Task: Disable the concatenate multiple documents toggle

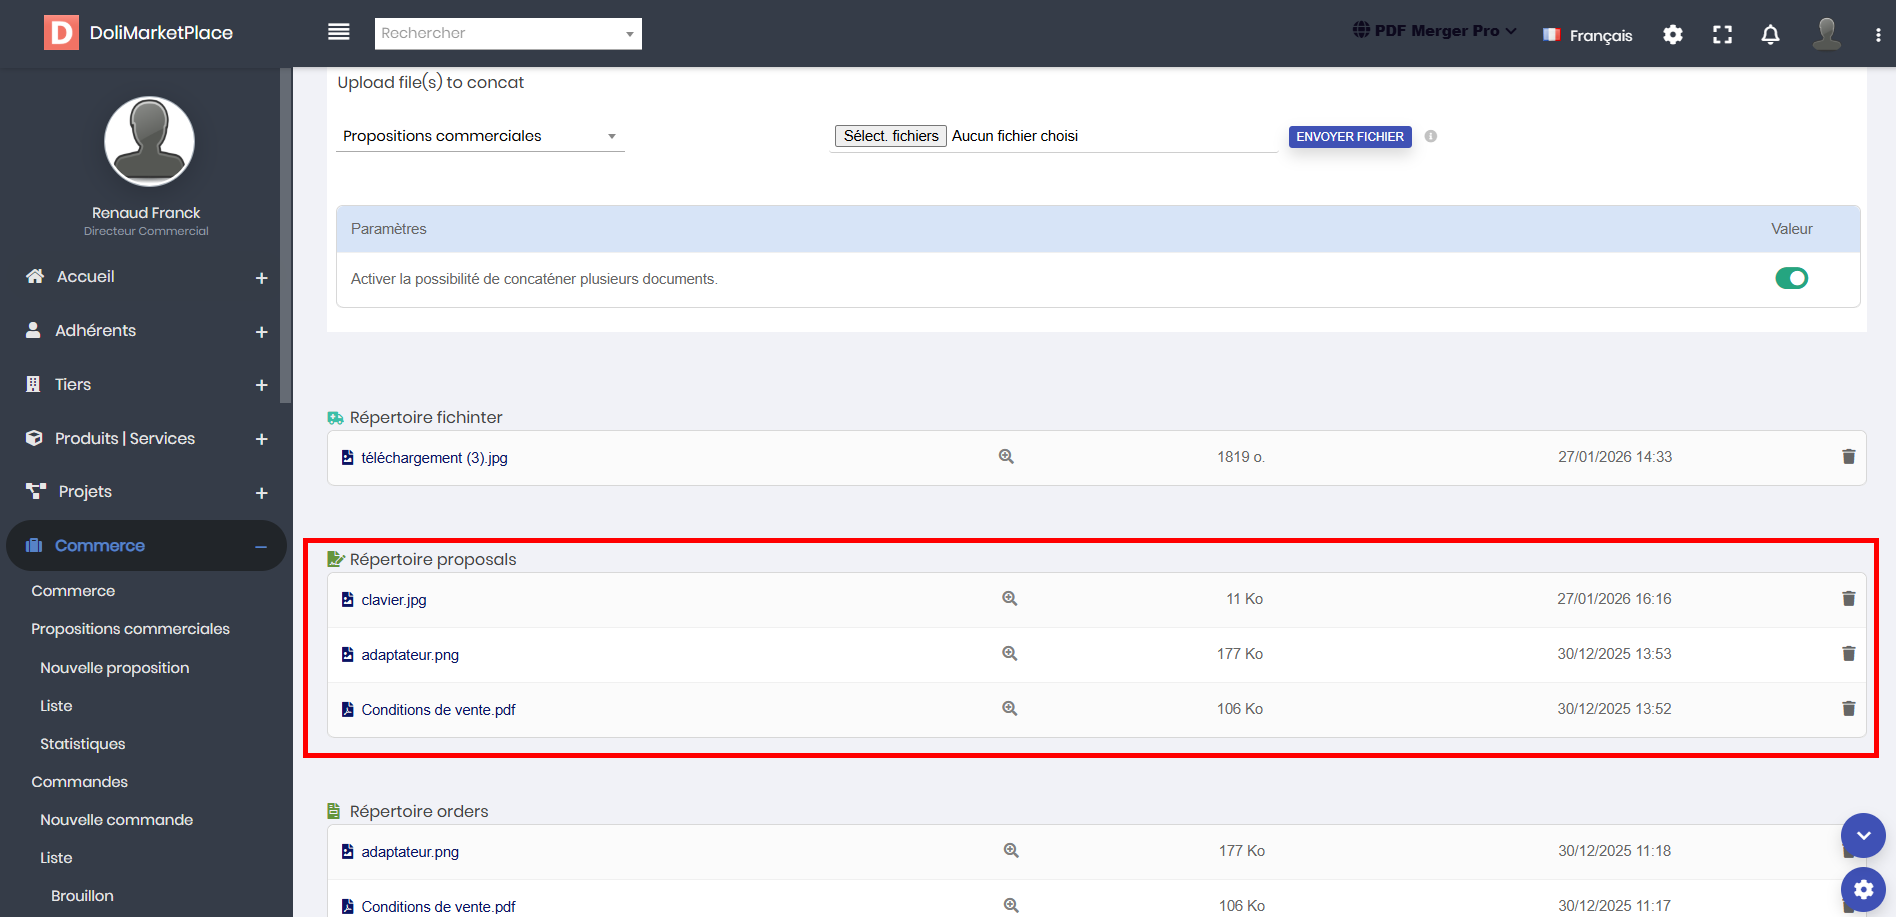Action: click(1791, 278)
